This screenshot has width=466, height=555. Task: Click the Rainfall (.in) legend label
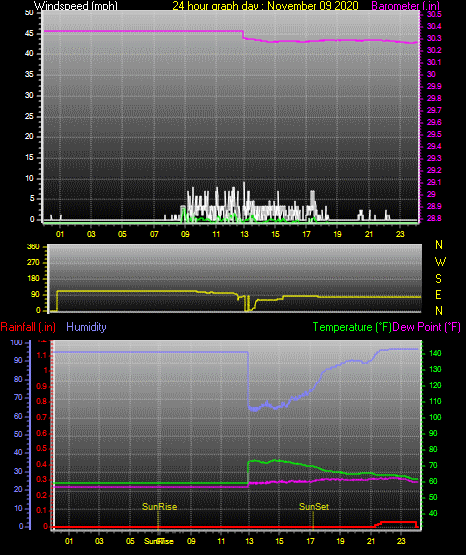28,327
